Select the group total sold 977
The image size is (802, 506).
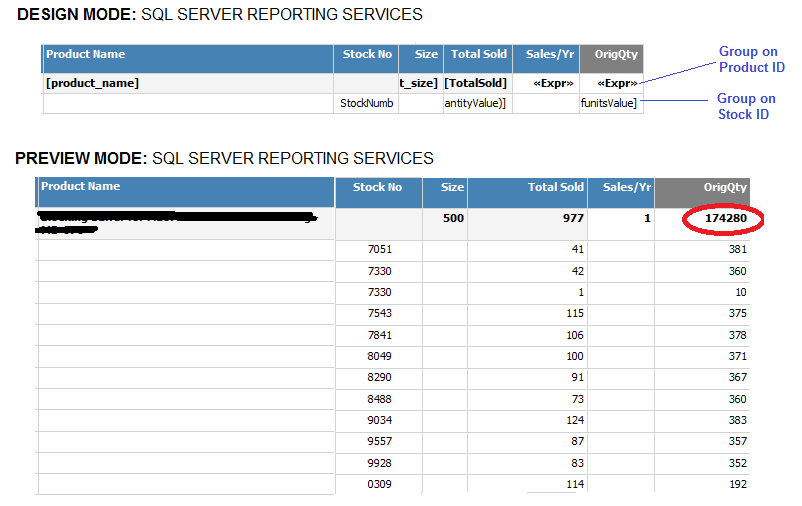[573, 218]
